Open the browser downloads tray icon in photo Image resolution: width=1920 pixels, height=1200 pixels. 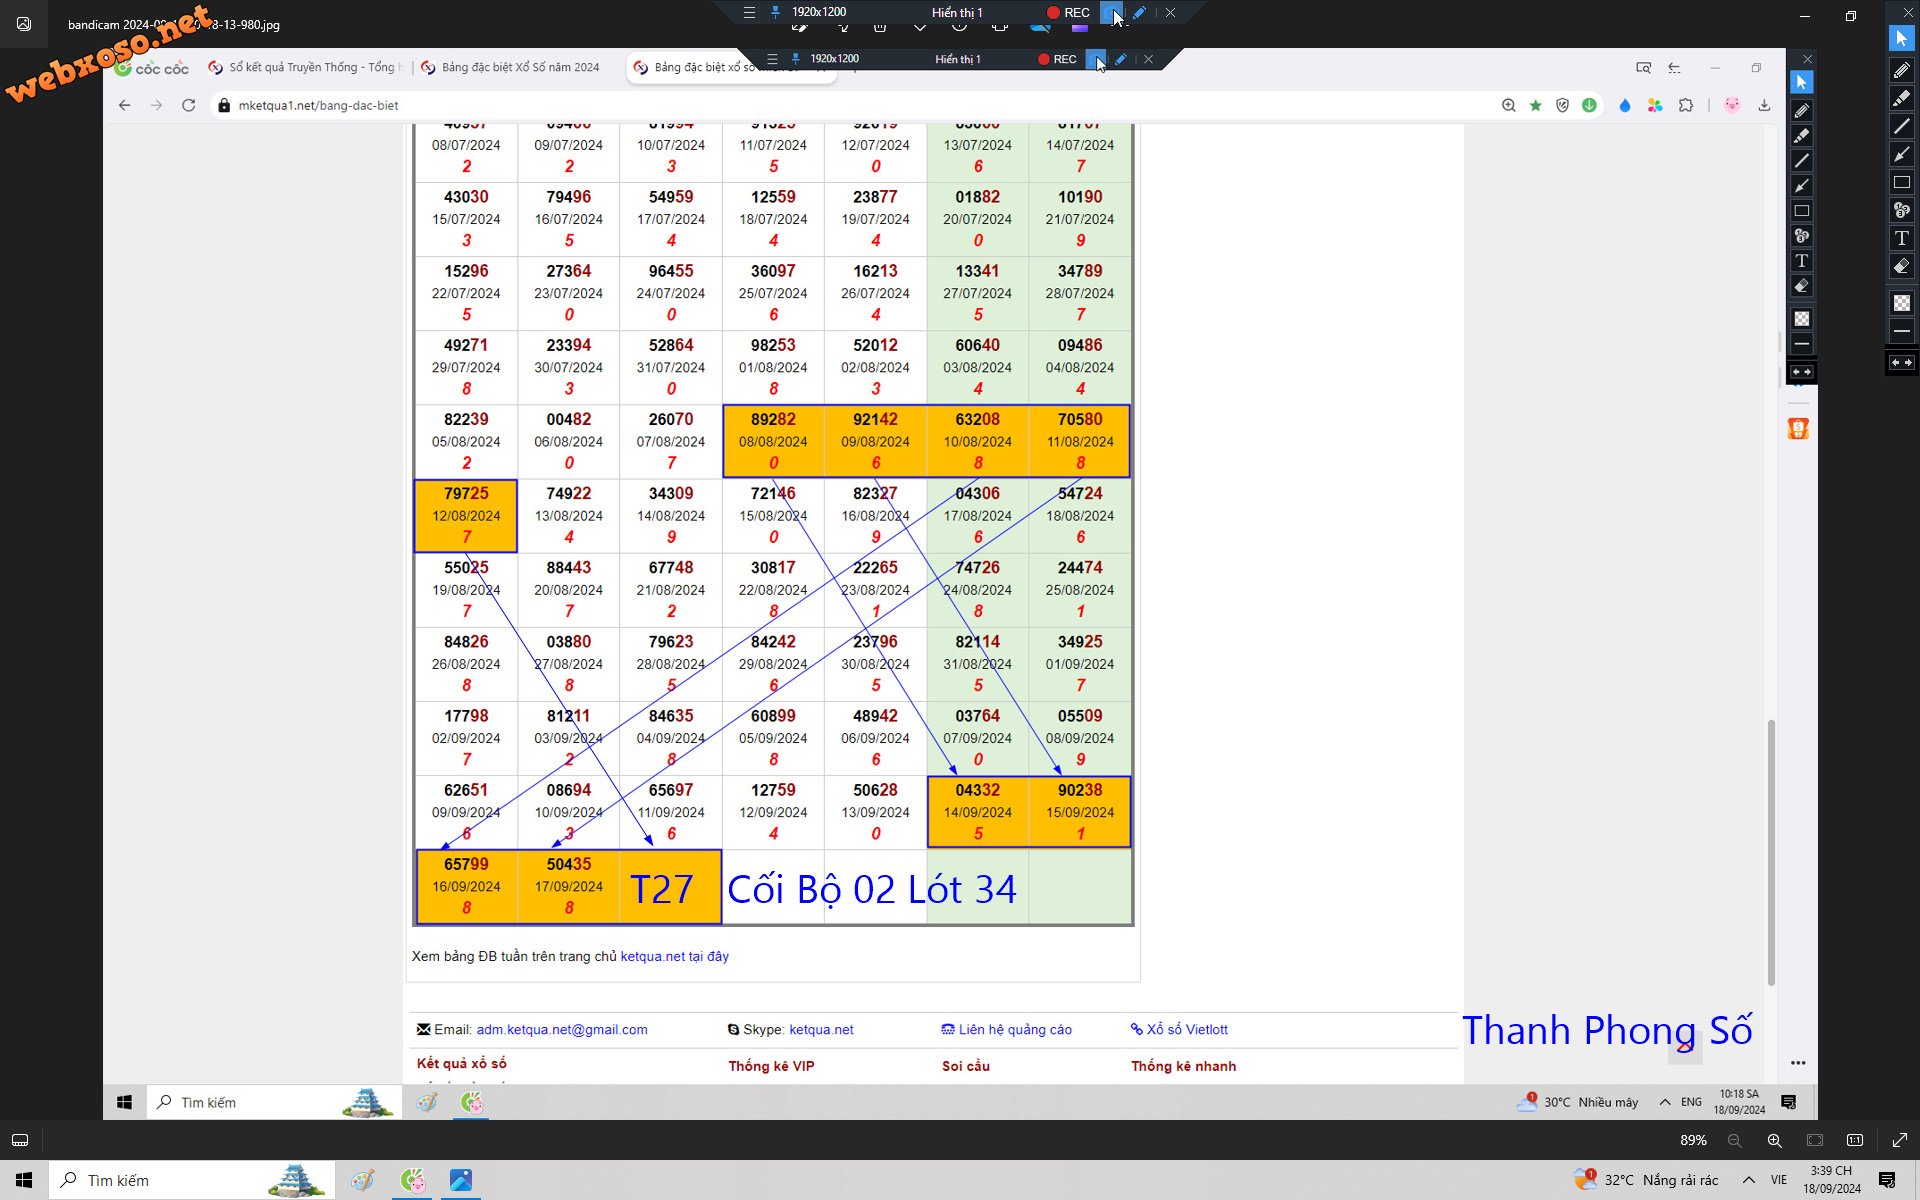pyautogui.click(x=1764, y=105)
